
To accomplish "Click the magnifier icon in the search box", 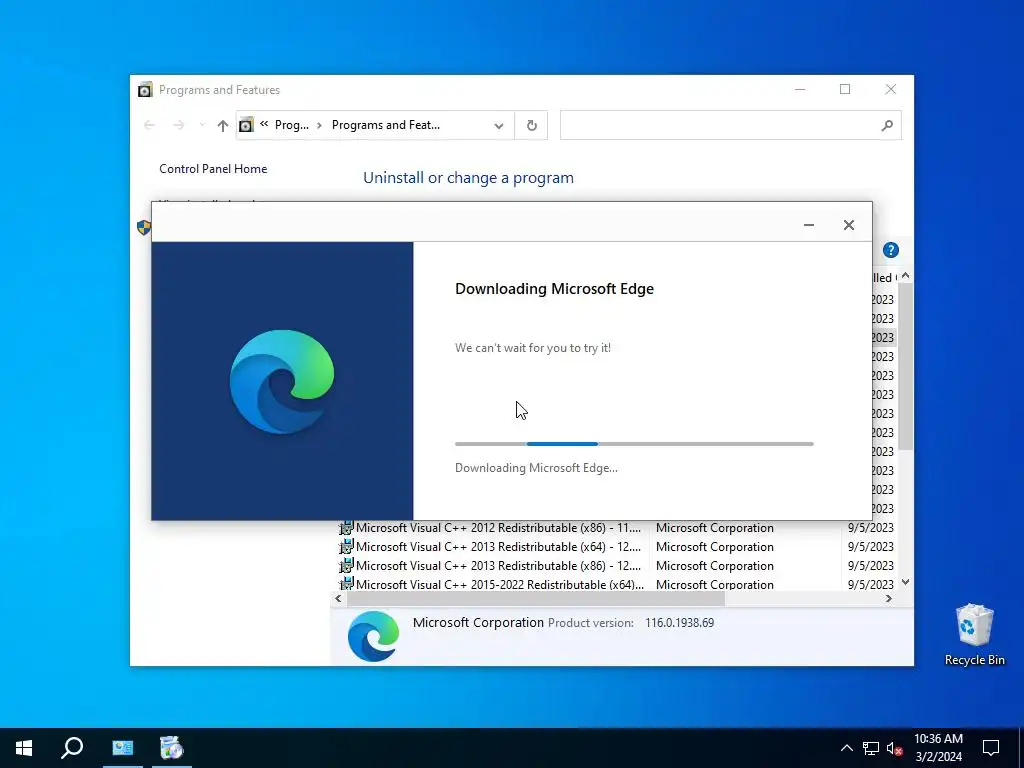I will [x=887, y=125].
